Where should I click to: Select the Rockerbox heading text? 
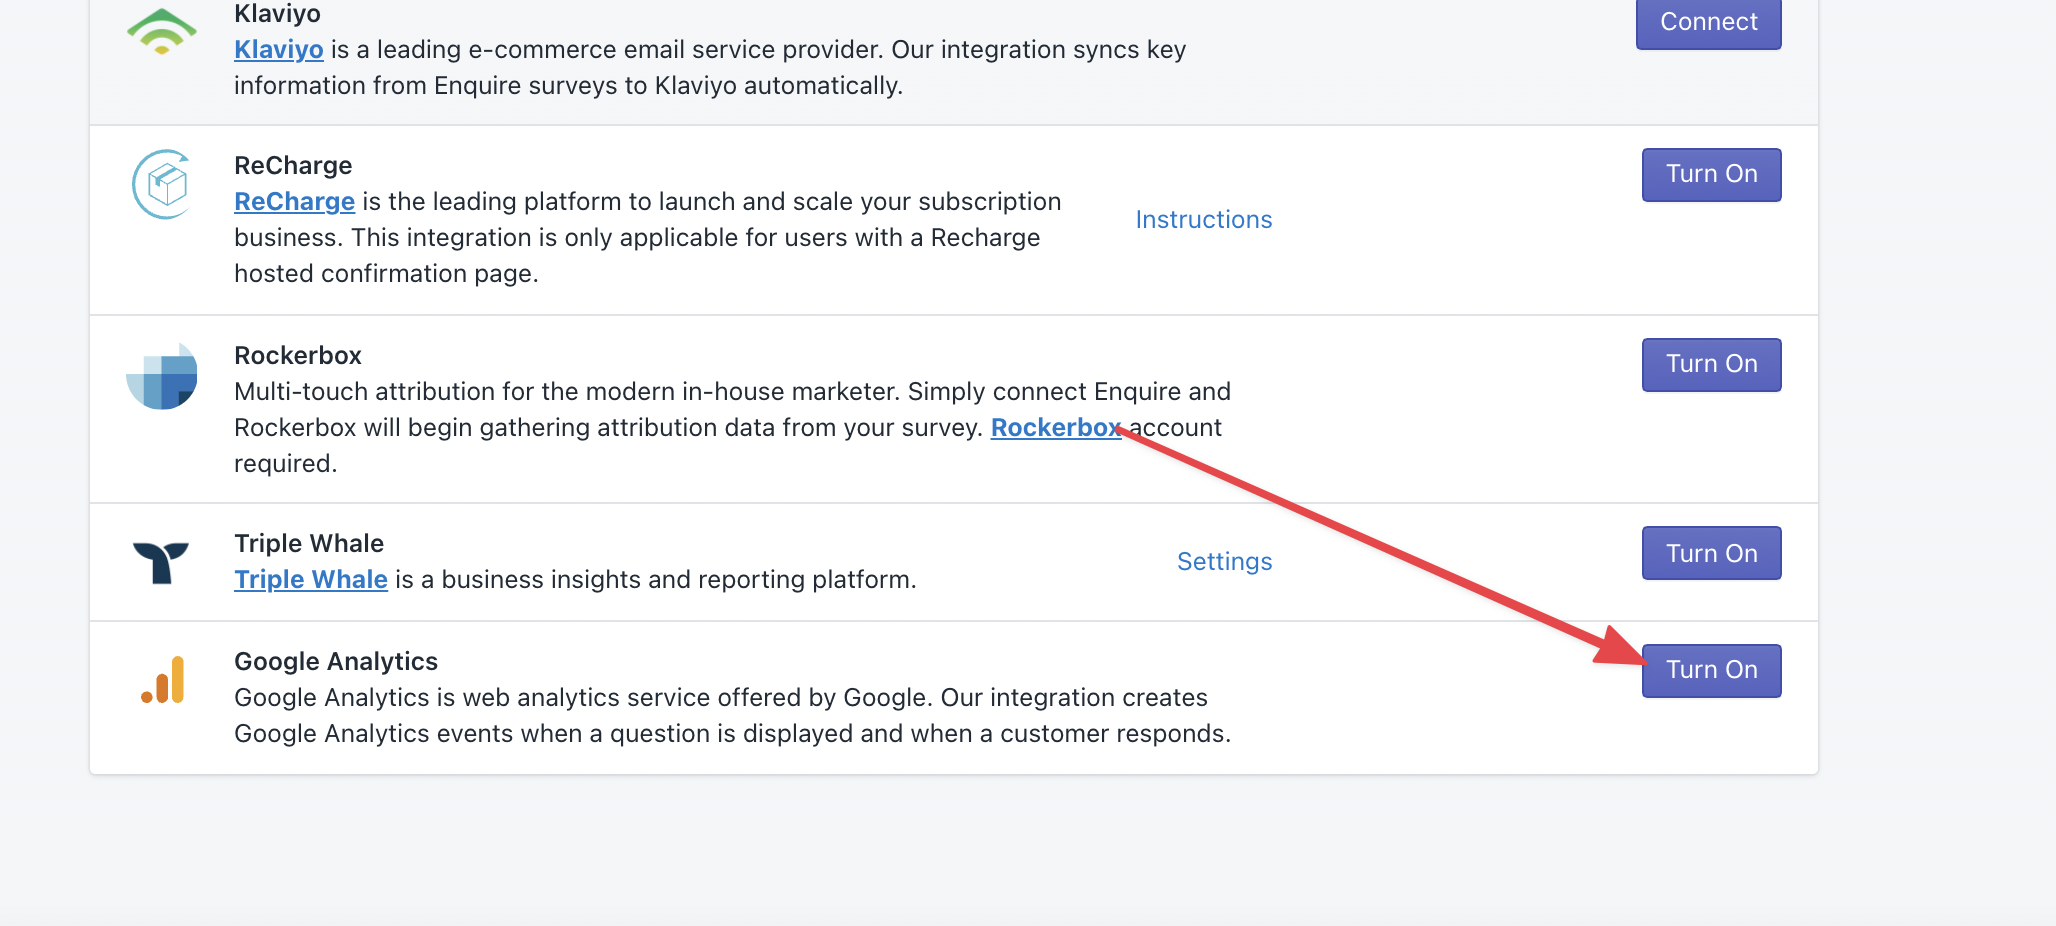coord(298,356)
